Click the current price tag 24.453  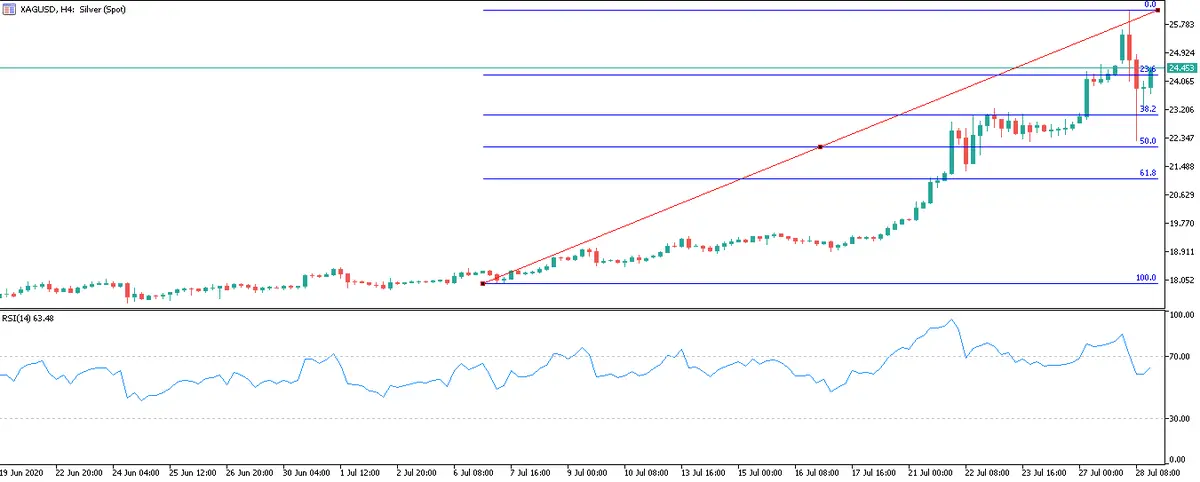(1182, 68)
